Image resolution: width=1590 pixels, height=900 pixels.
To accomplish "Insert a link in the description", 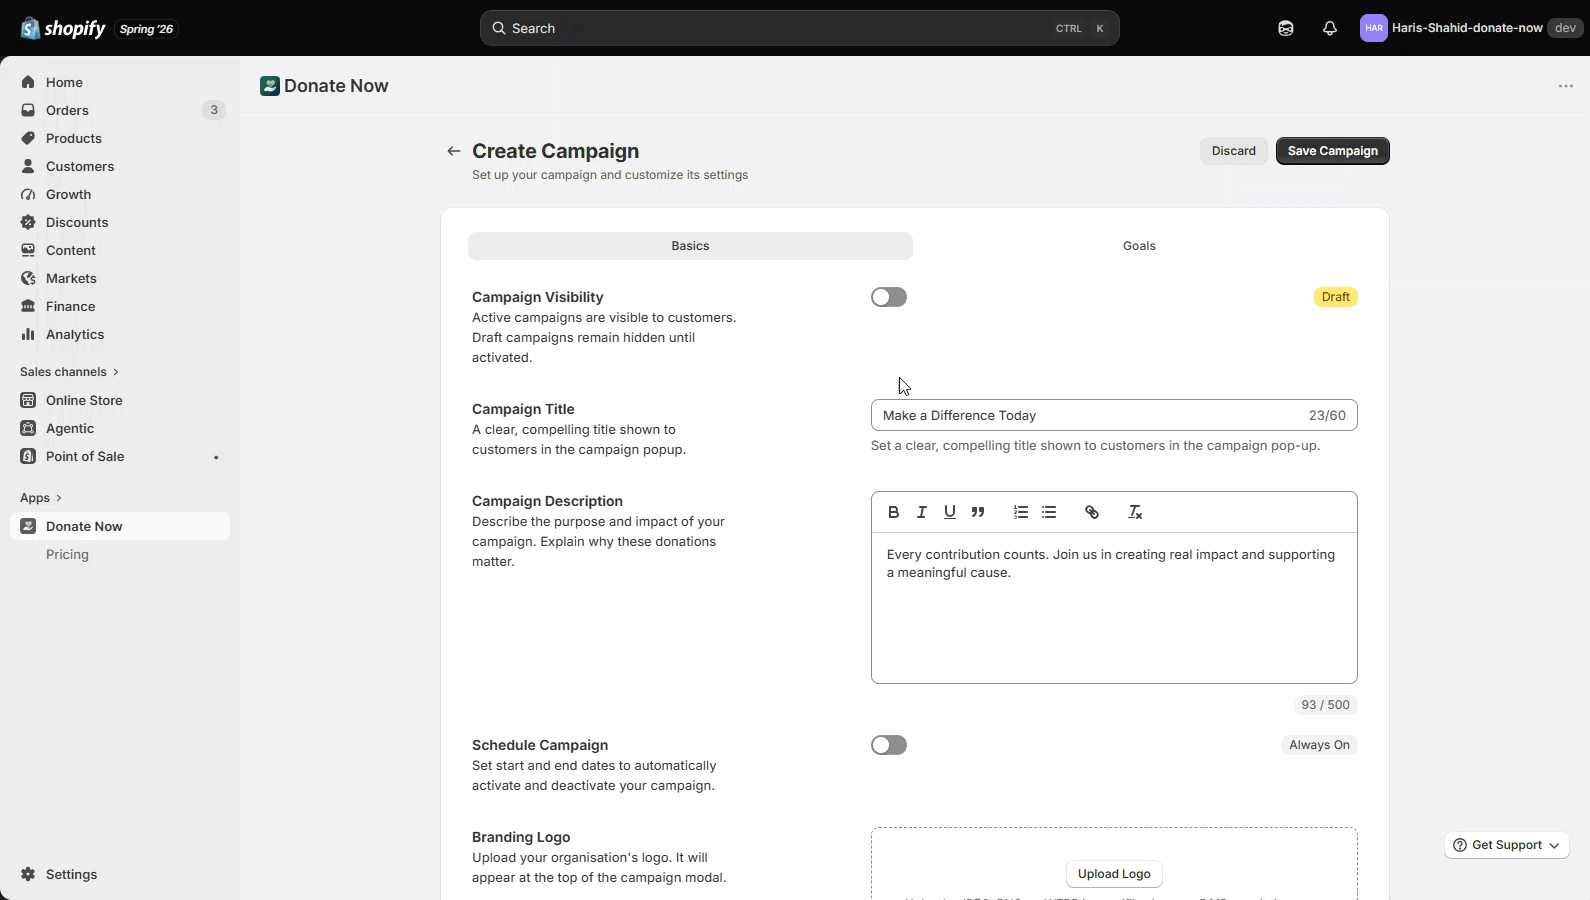I will tap(1092, 512).
